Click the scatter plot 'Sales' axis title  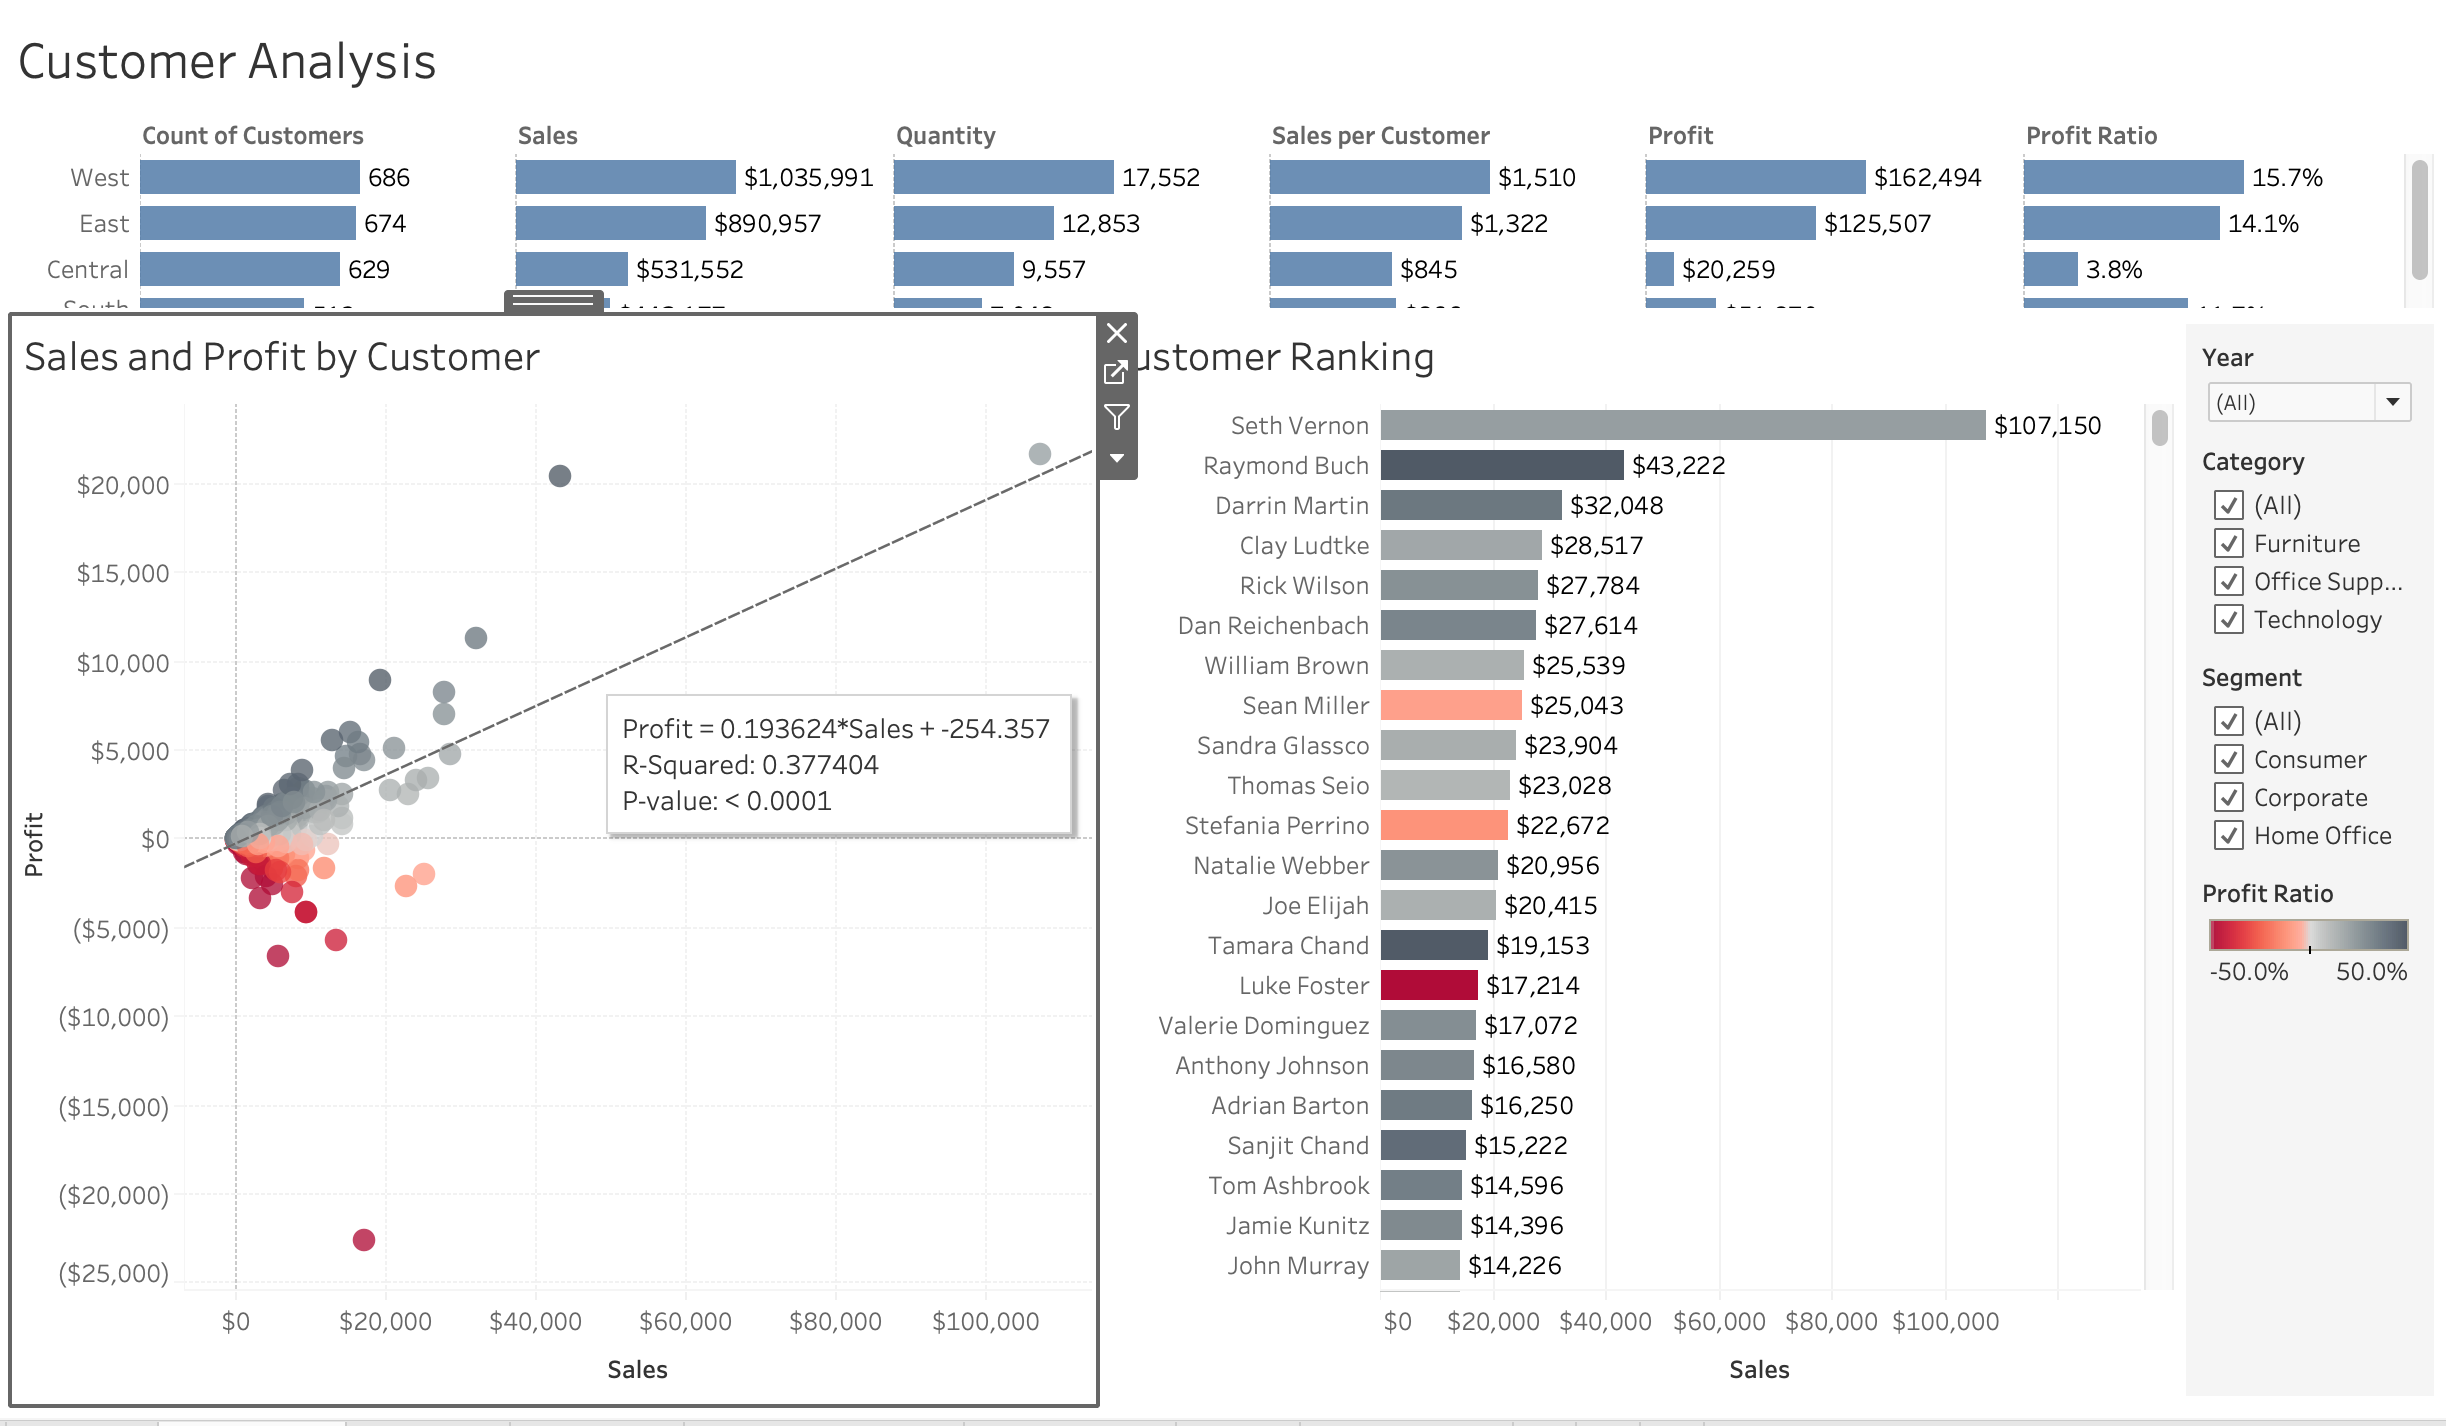(637, 1369)
